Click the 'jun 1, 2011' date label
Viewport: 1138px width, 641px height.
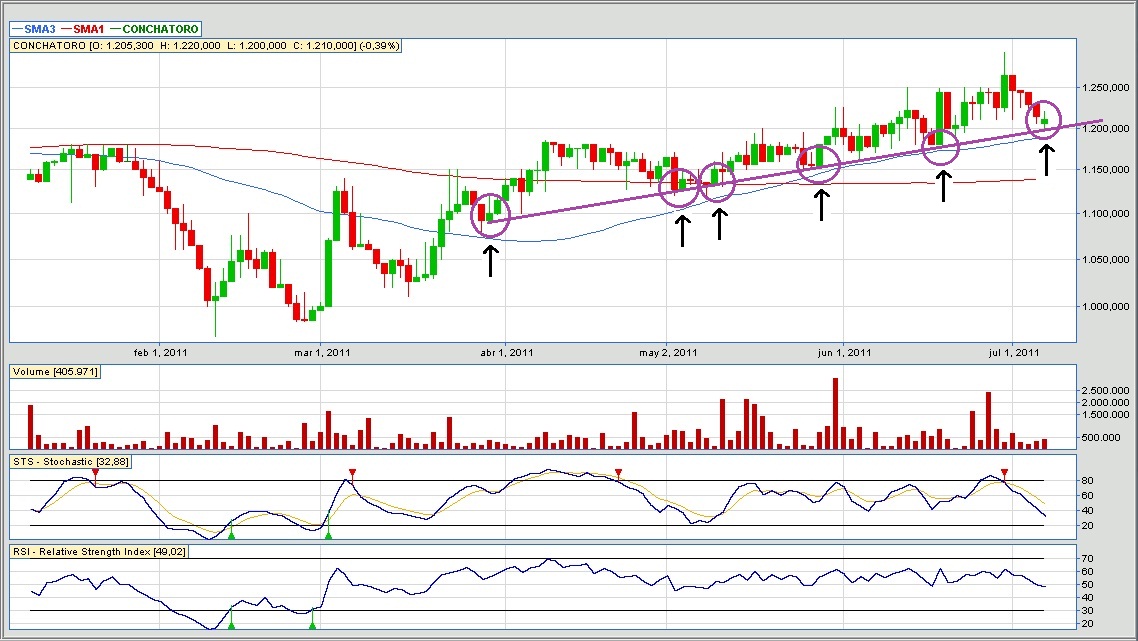(844, 352)
